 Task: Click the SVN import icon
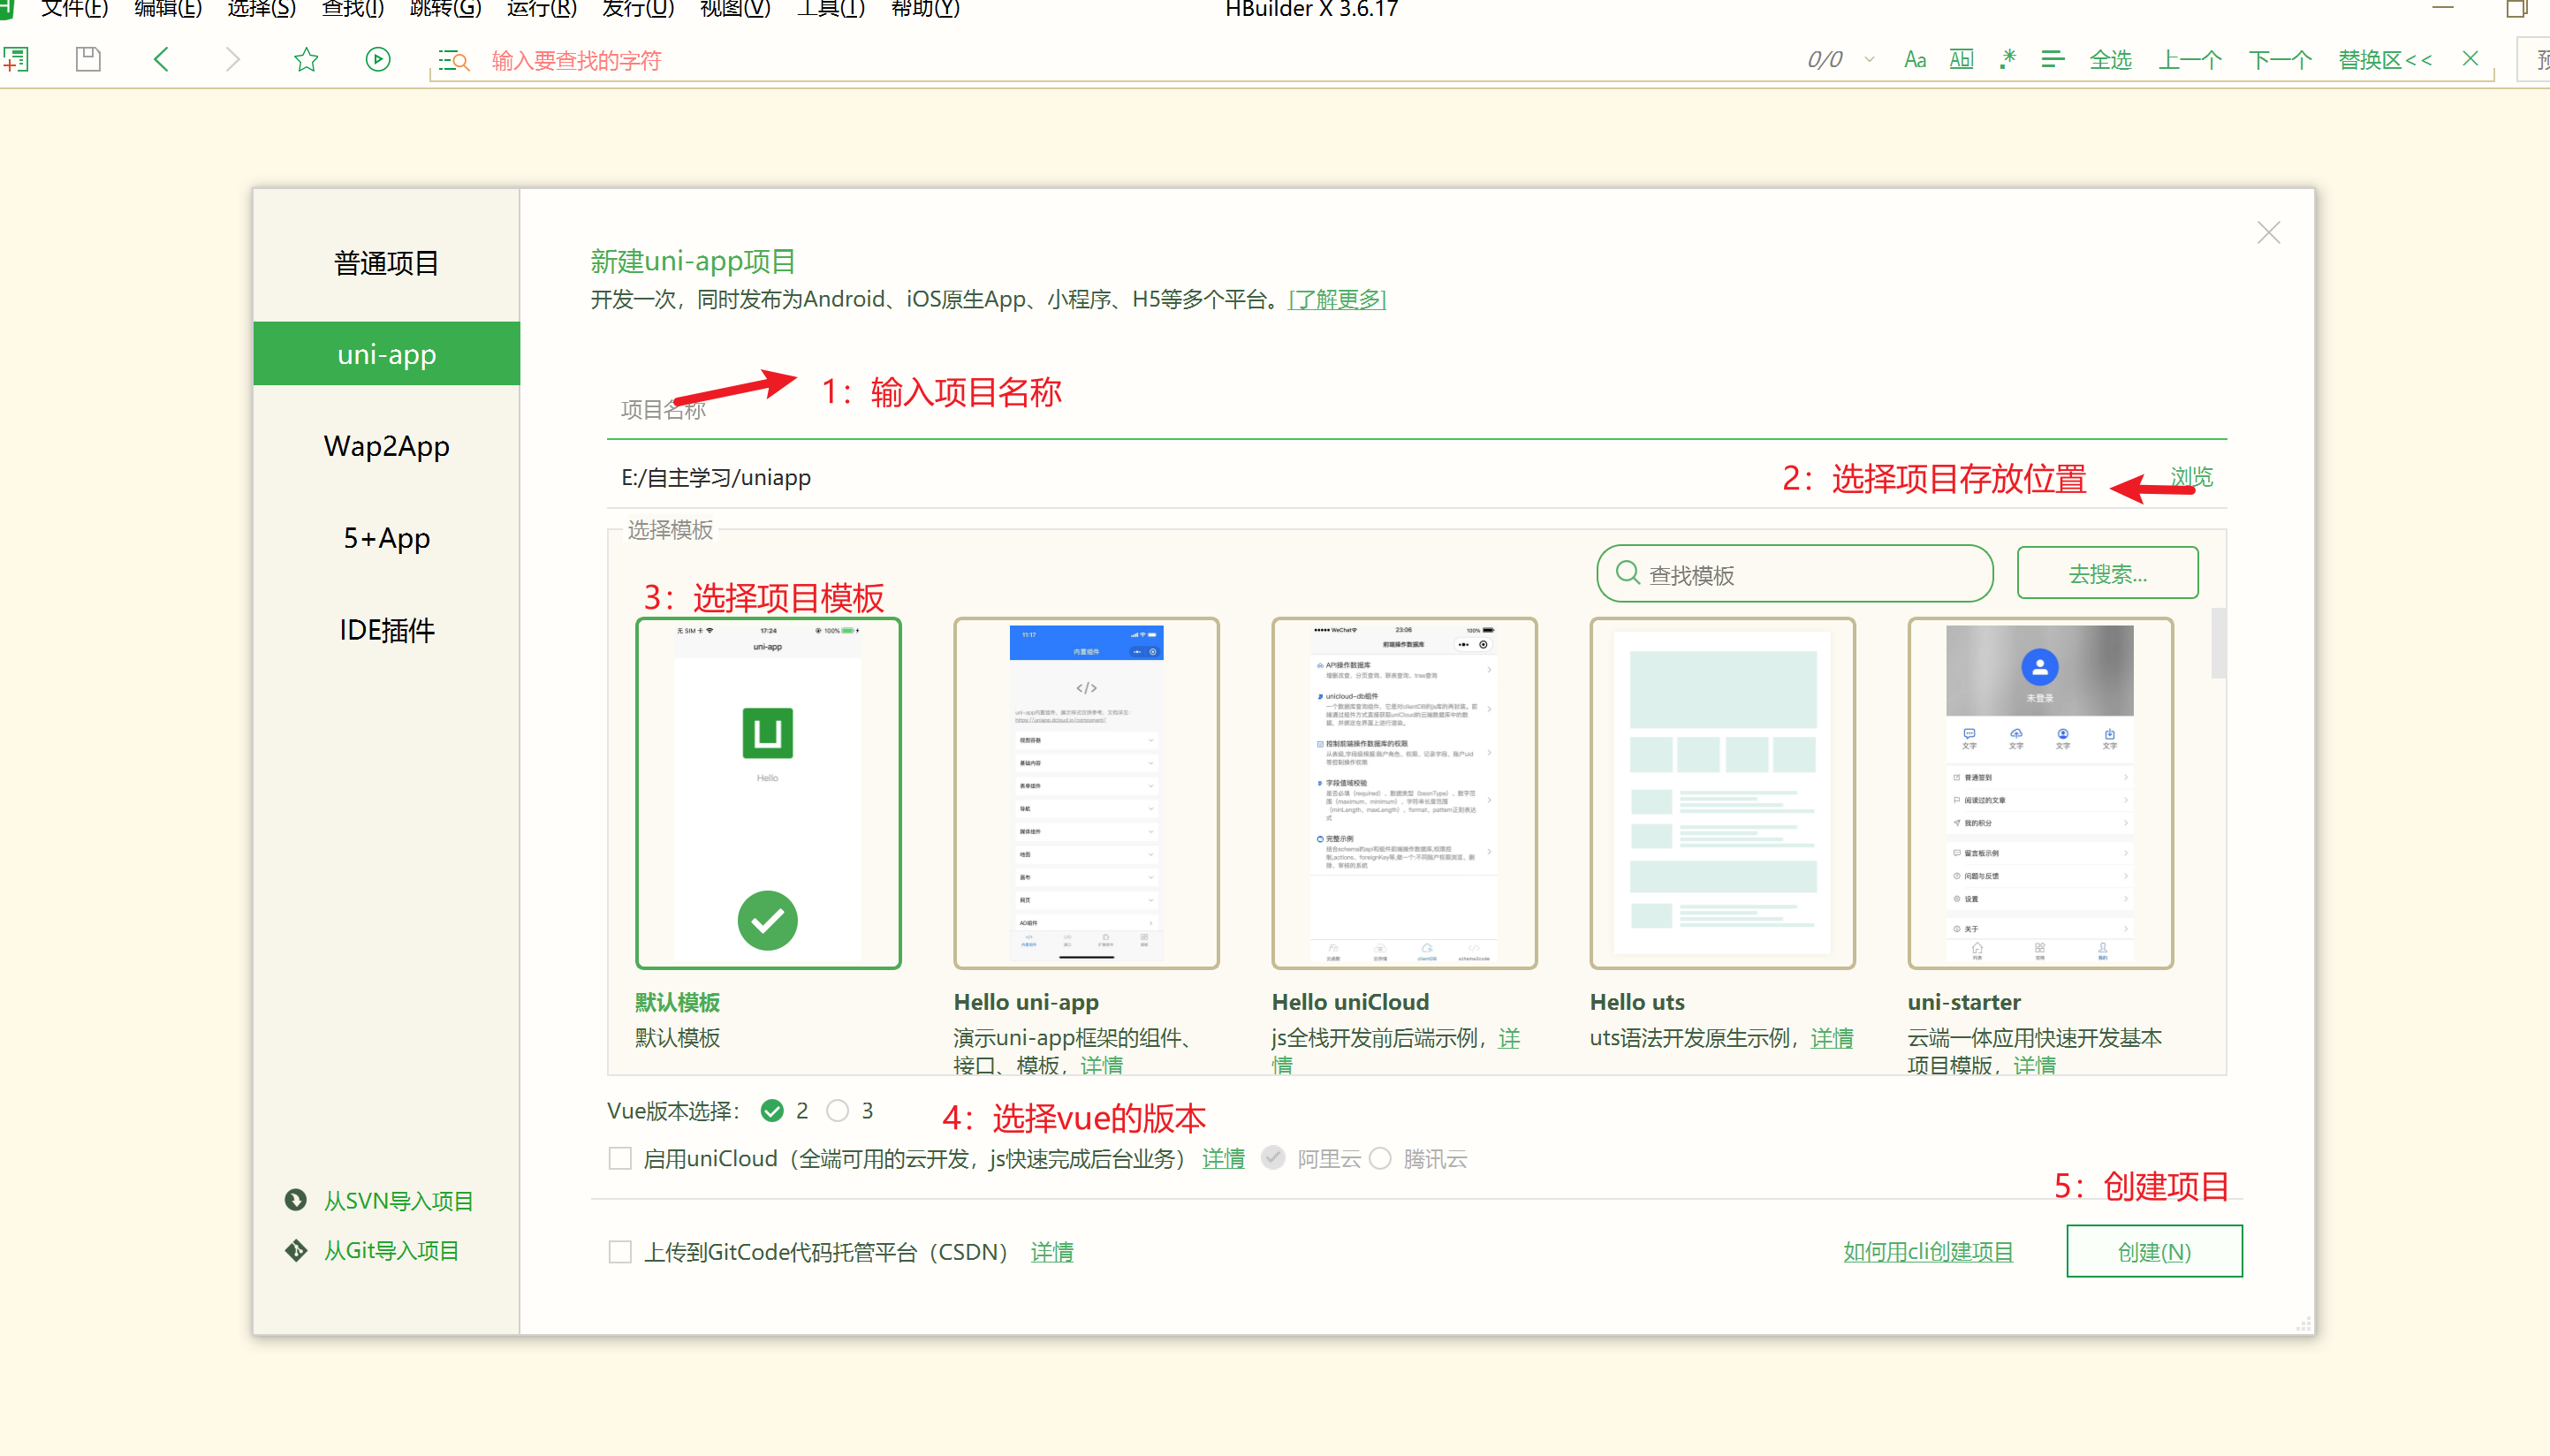pyautogui.click(x=295, y=1199)
